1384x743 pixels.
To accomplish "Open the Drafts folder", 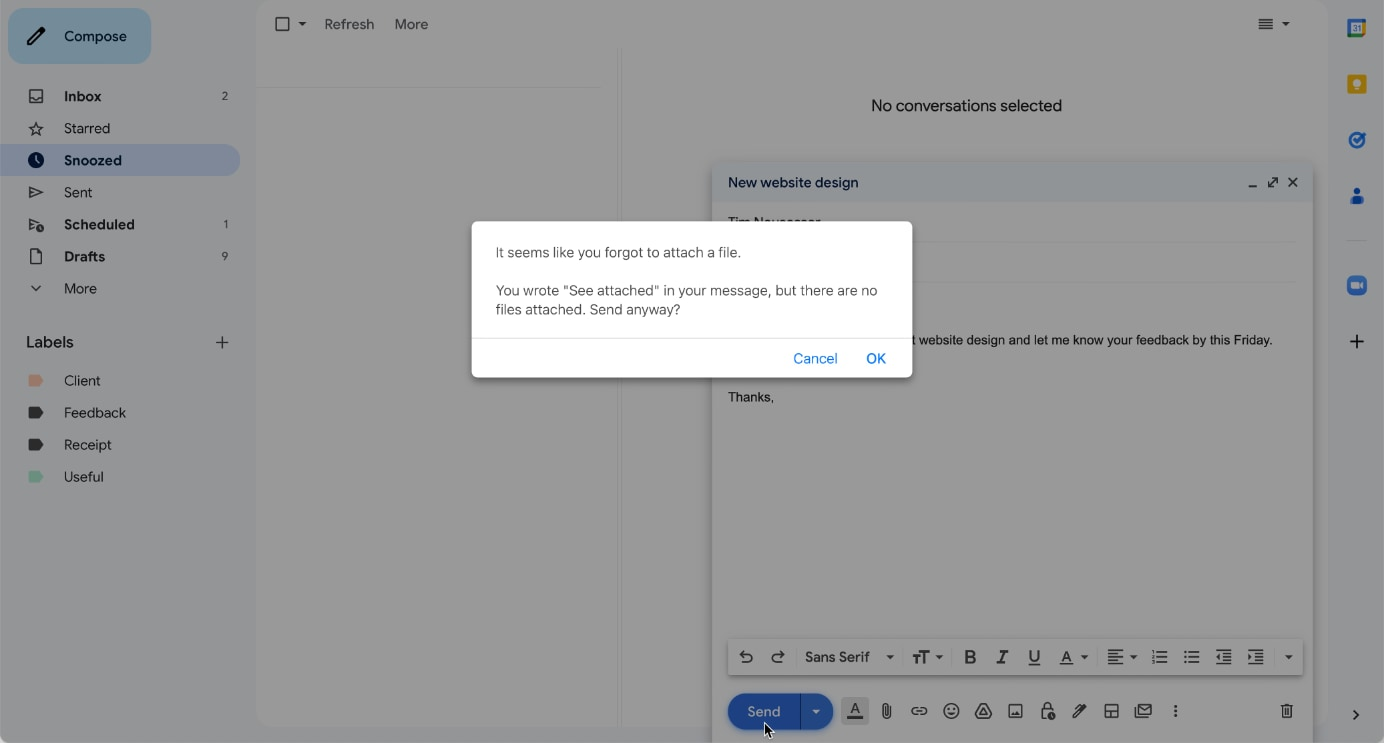I will click(x=84, y=256).
